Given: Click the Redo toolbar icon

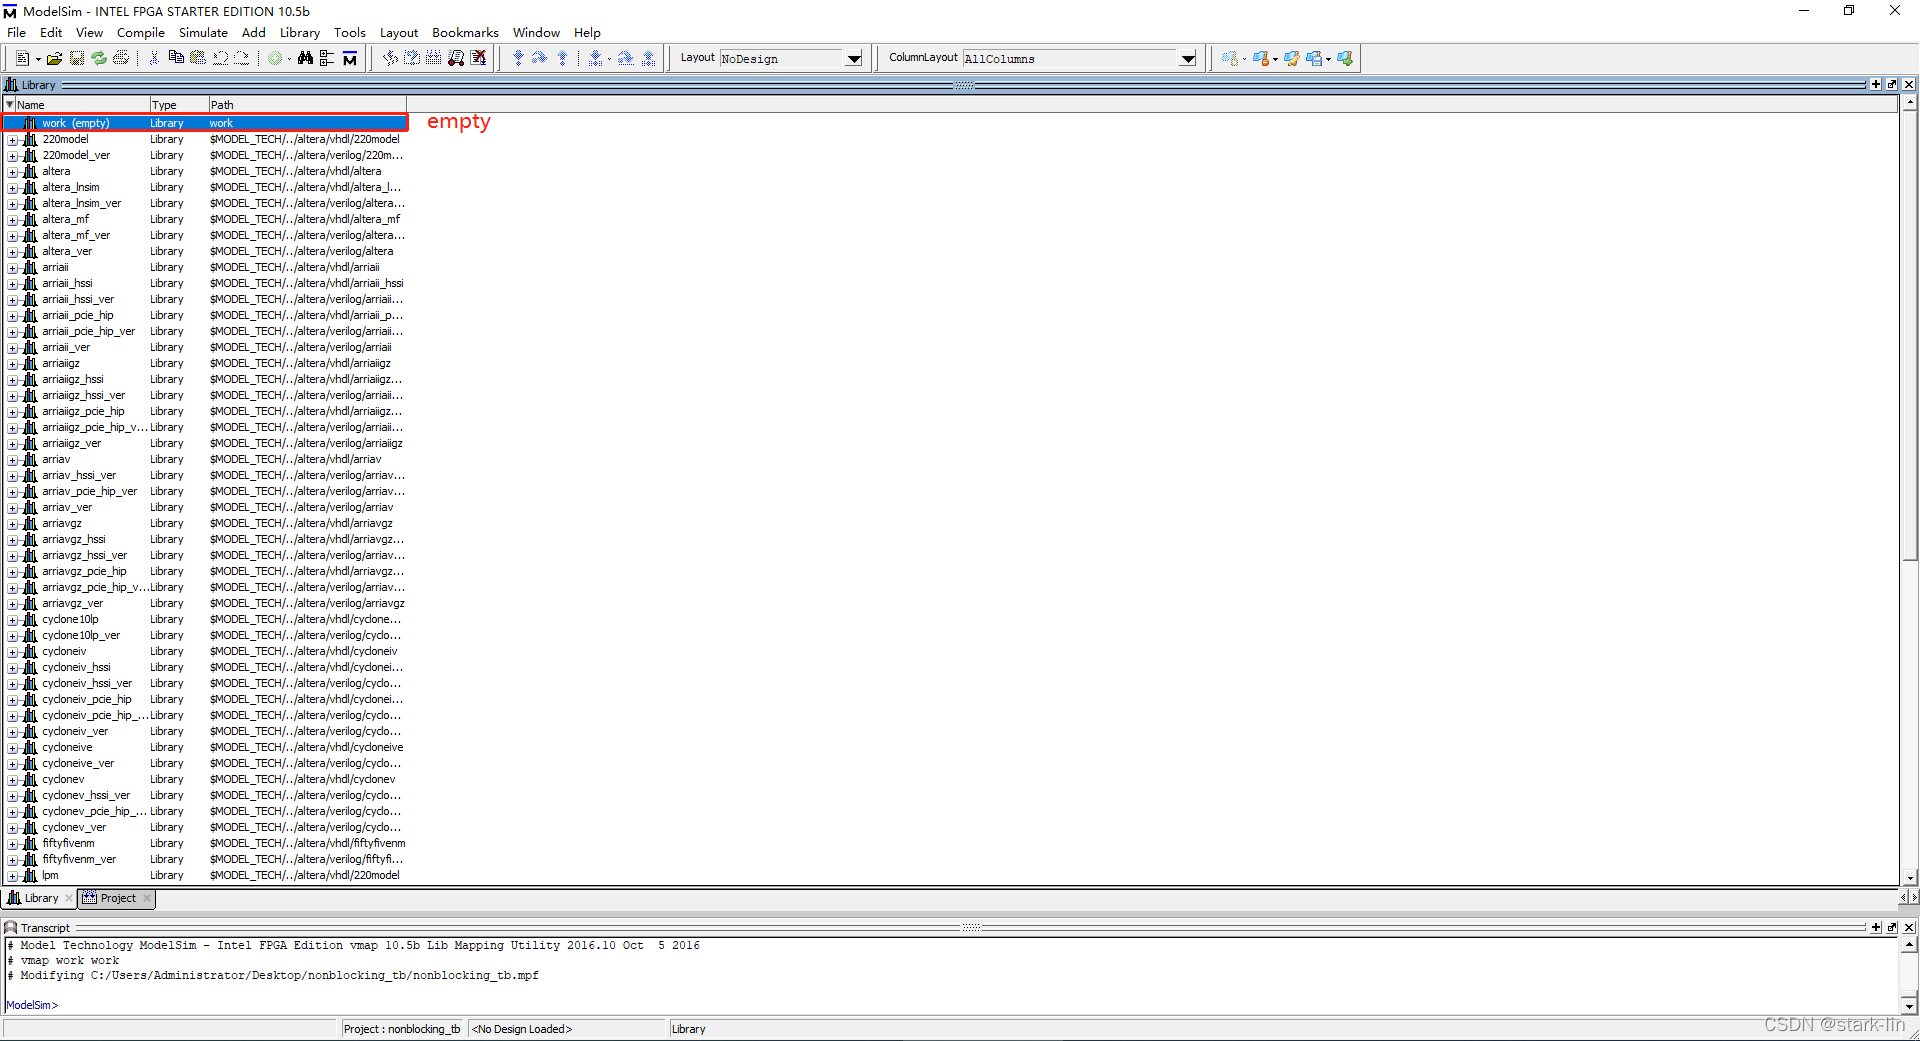Looking at the screenshot, I should [x=242, y=58].
